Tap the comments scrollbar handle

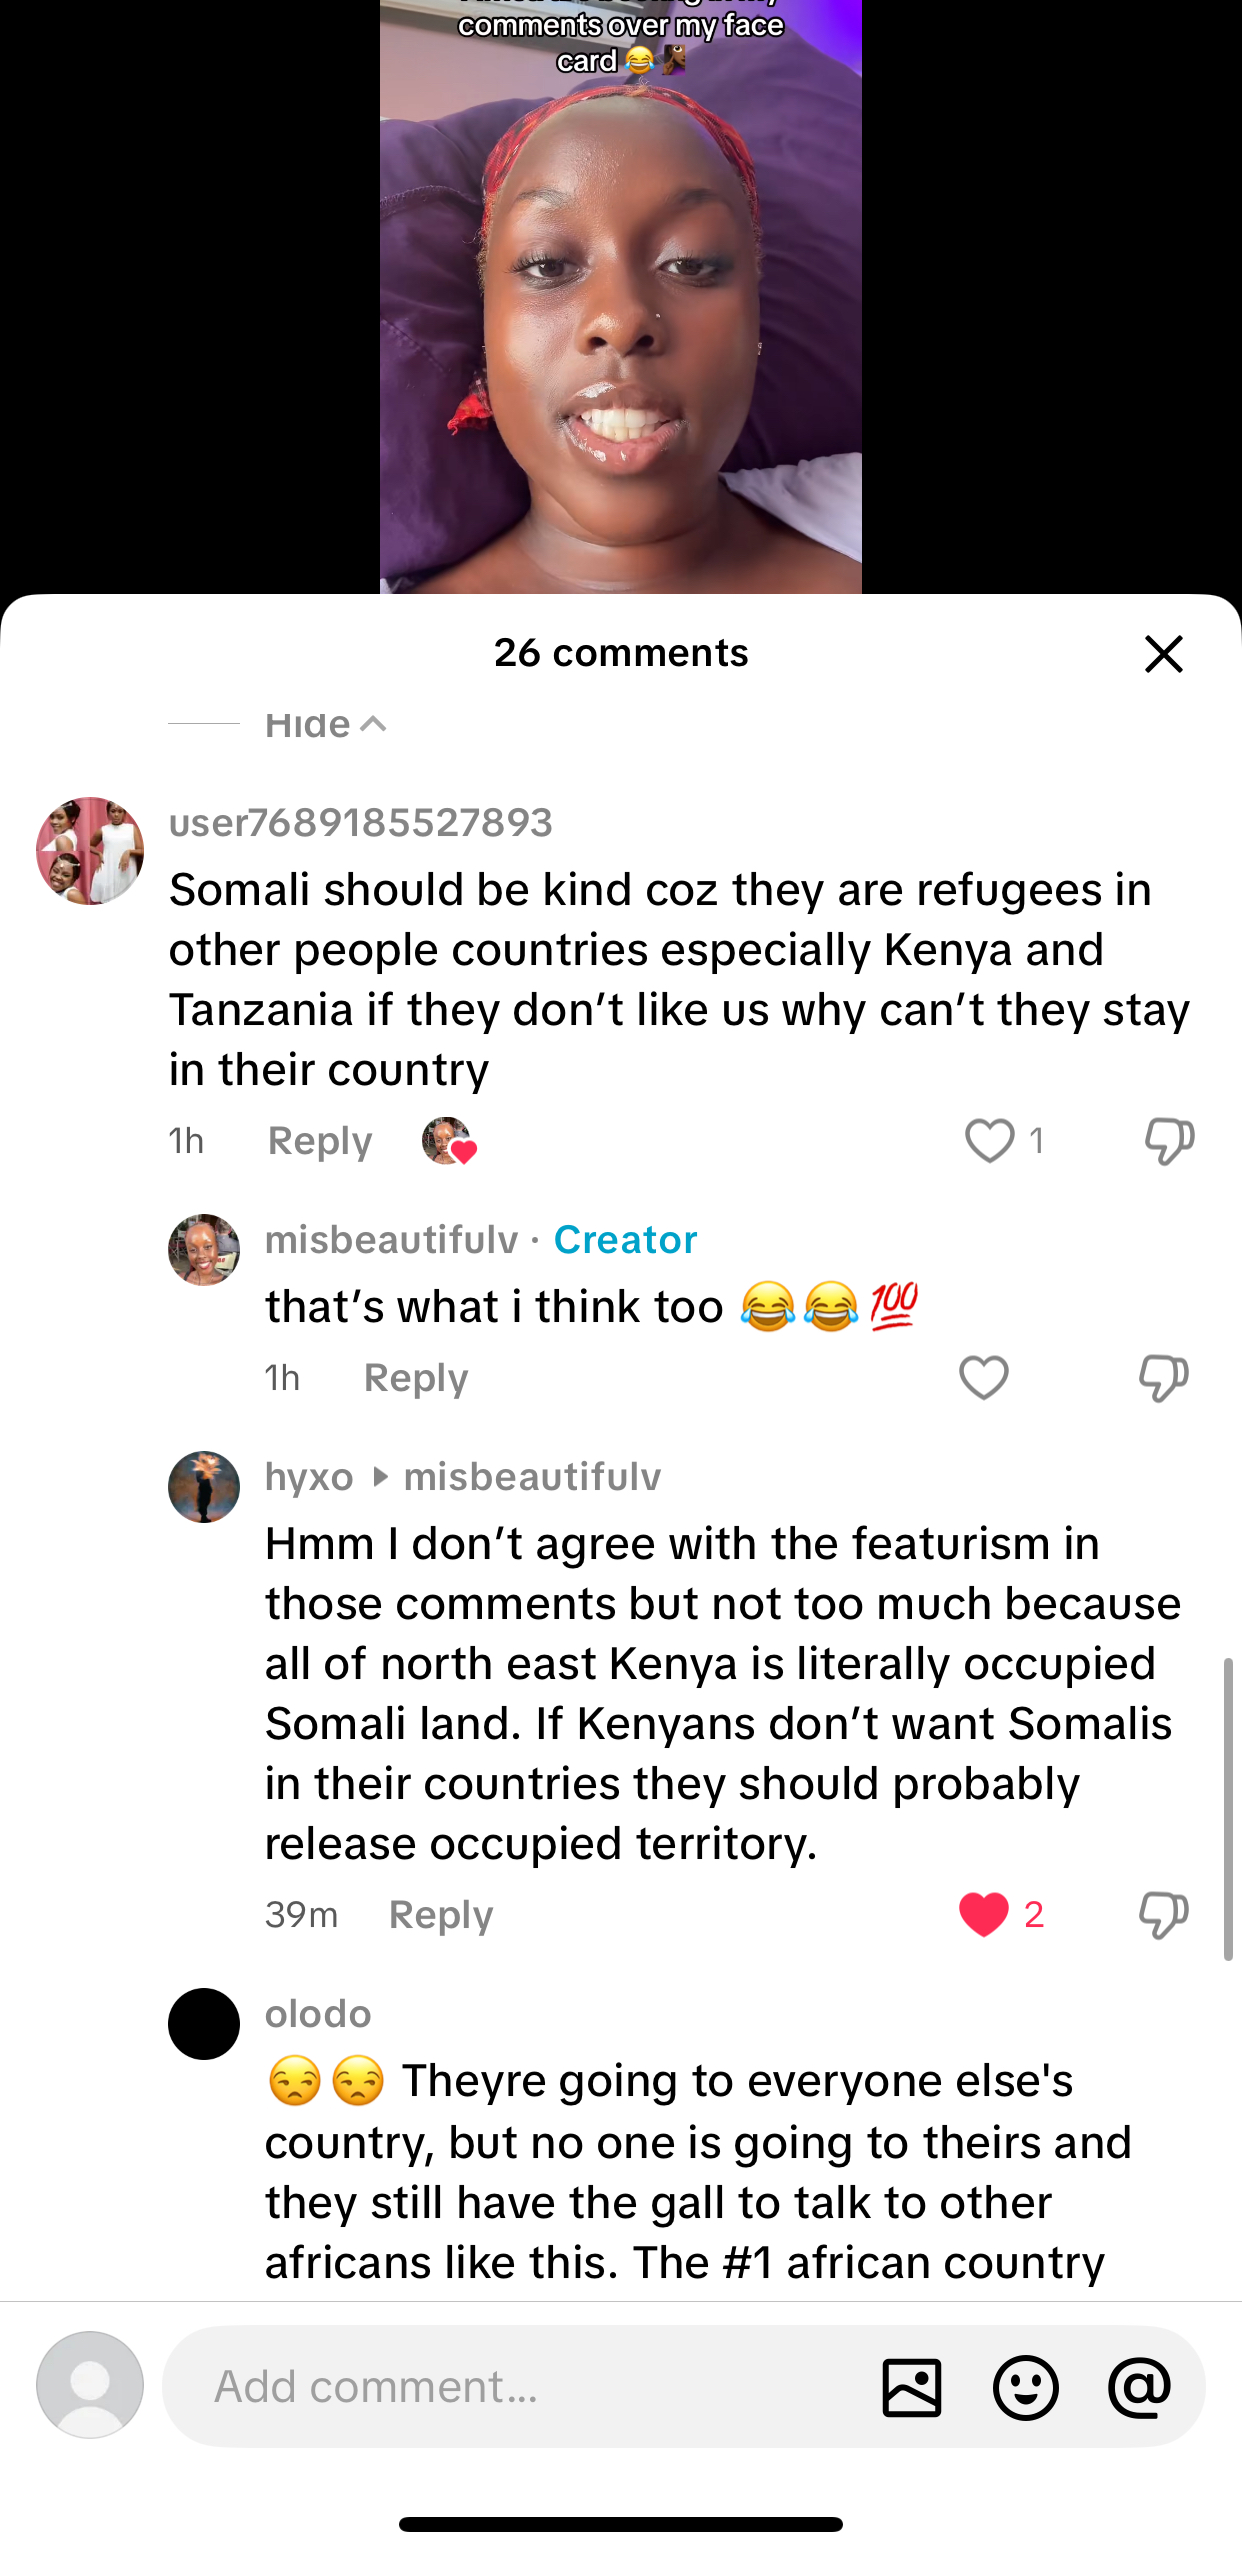[1228, 1808]
